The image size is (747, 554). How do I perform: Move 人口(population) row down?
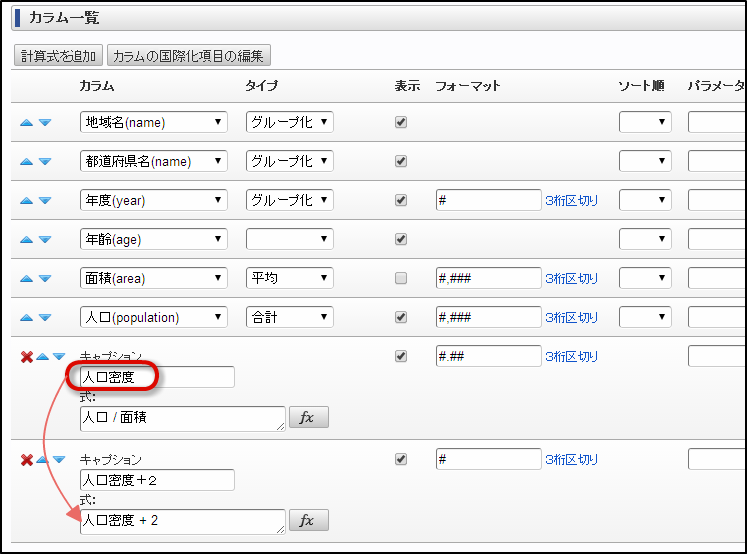pos(45,318)
